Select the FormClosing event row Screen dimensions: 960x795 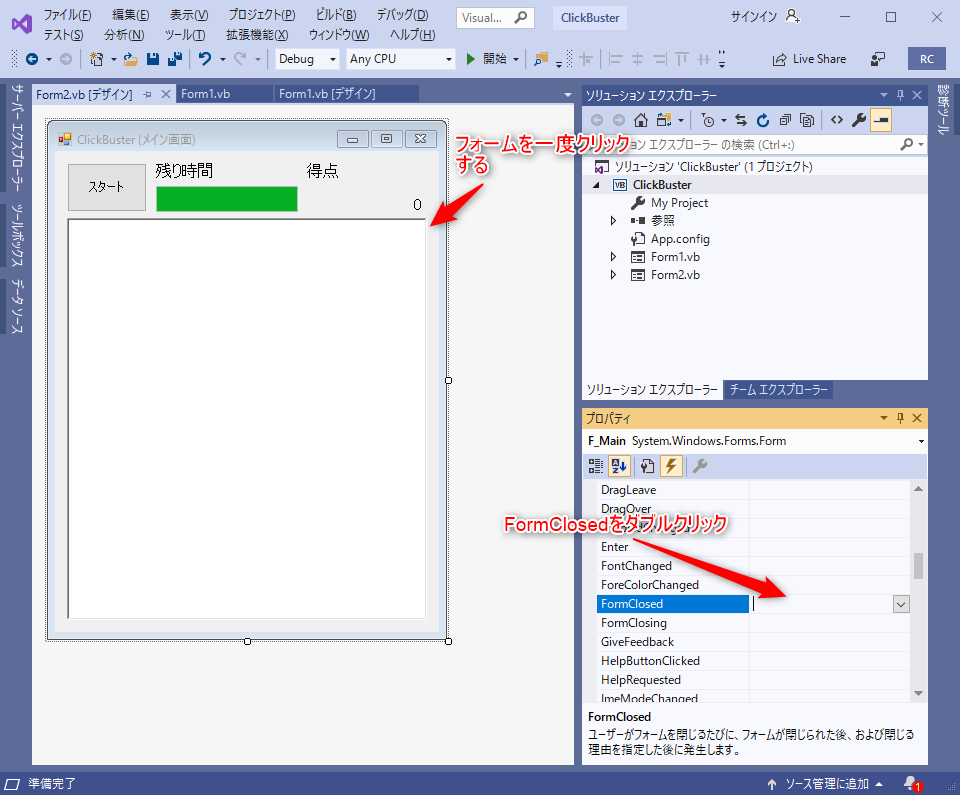753,623
